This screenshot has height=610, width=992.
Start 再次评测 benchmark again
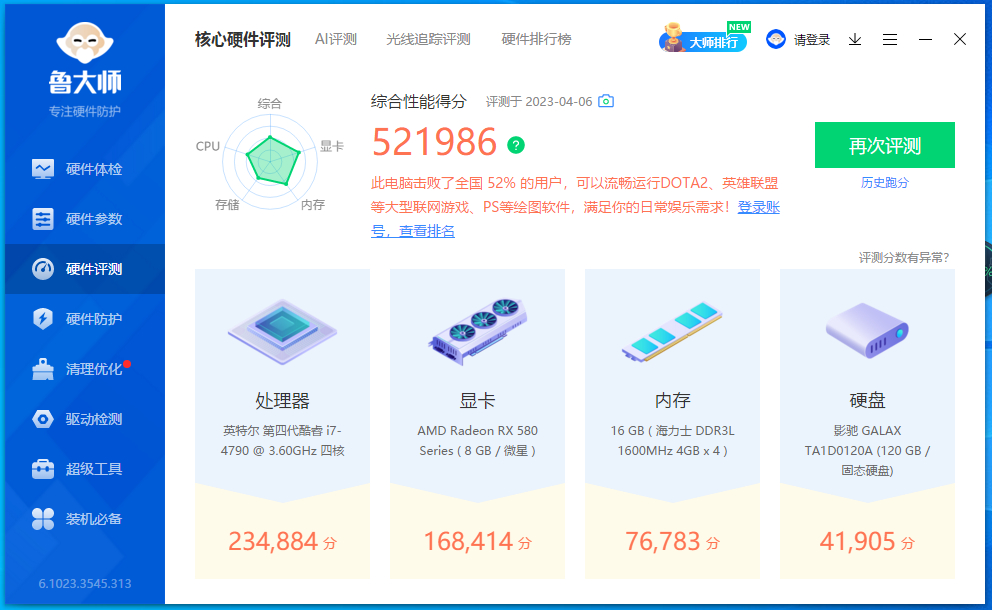pos(884,145)
